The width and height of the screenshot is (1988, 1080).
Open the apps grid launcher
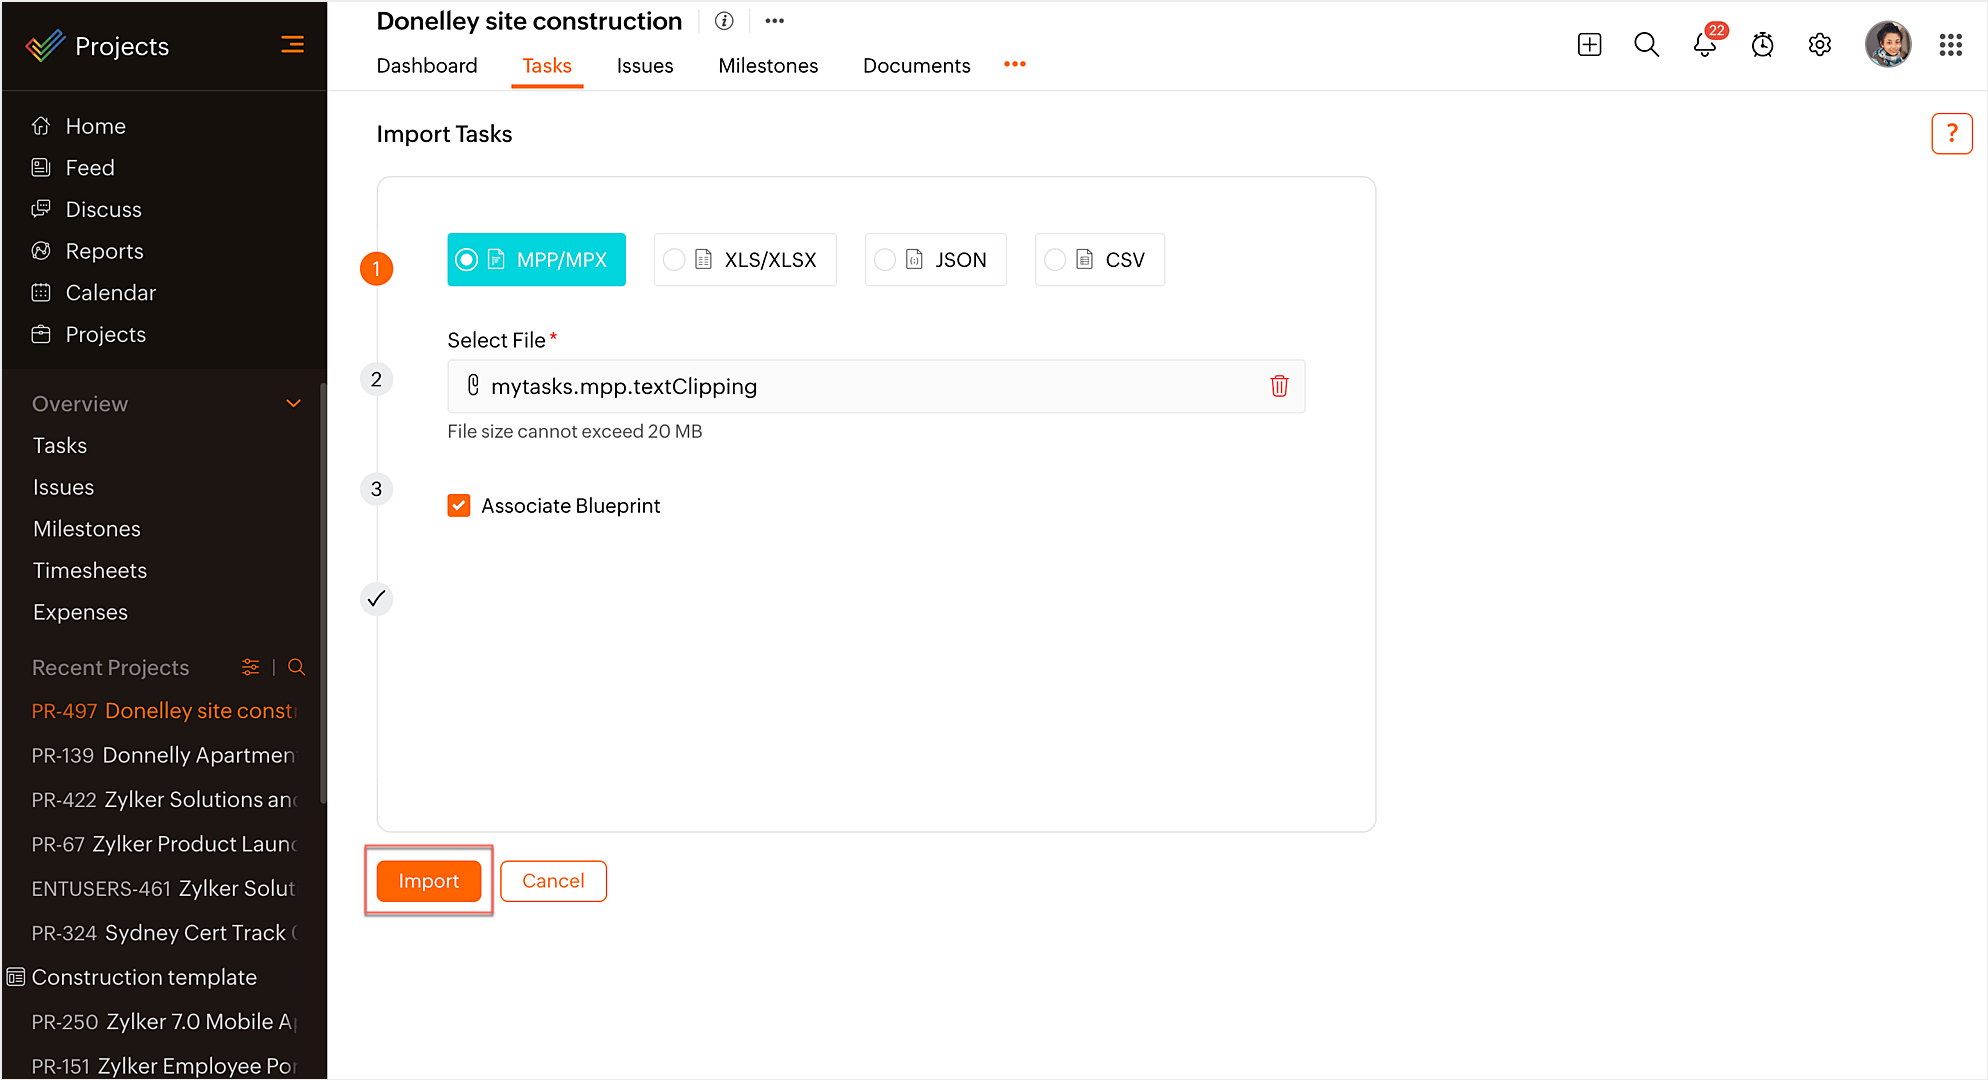click(x=1950, y=45)
